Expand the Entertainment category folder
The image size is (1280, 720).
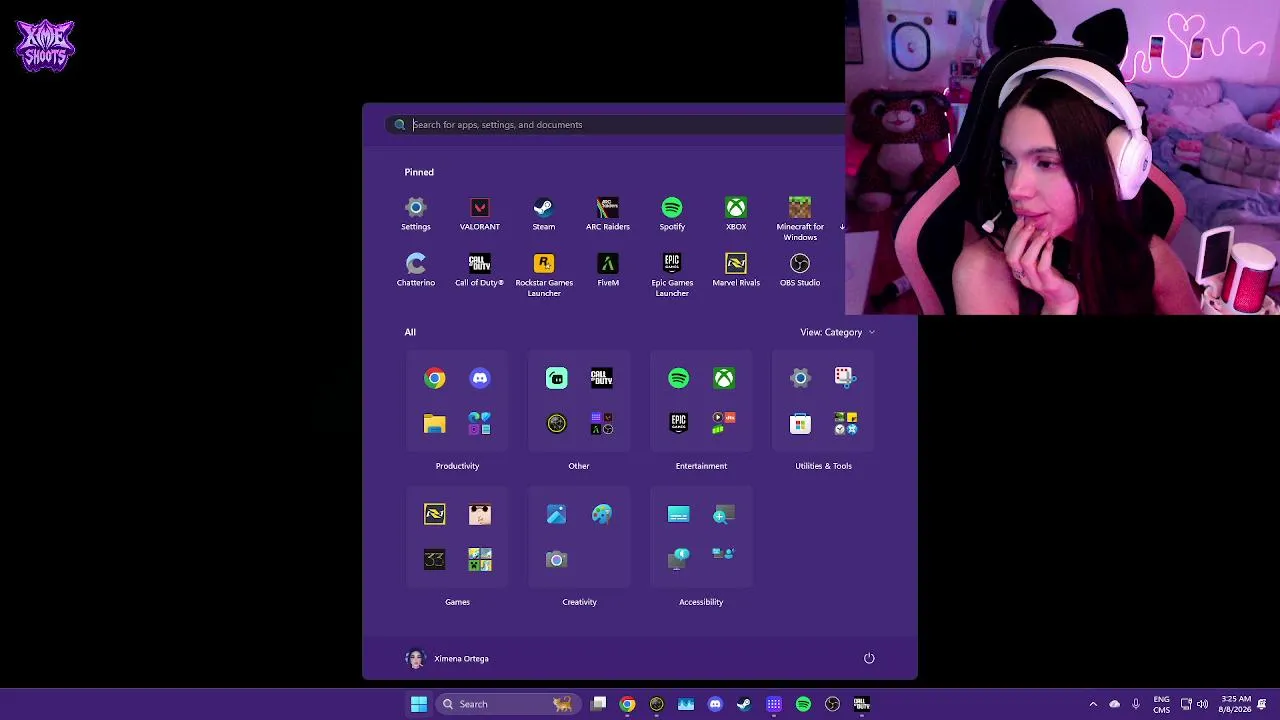[x=724, y=424]
